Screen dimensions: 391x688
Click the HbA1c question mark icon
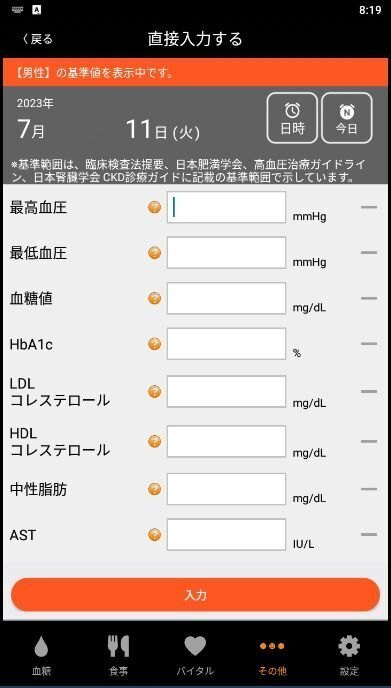point(154,344)
